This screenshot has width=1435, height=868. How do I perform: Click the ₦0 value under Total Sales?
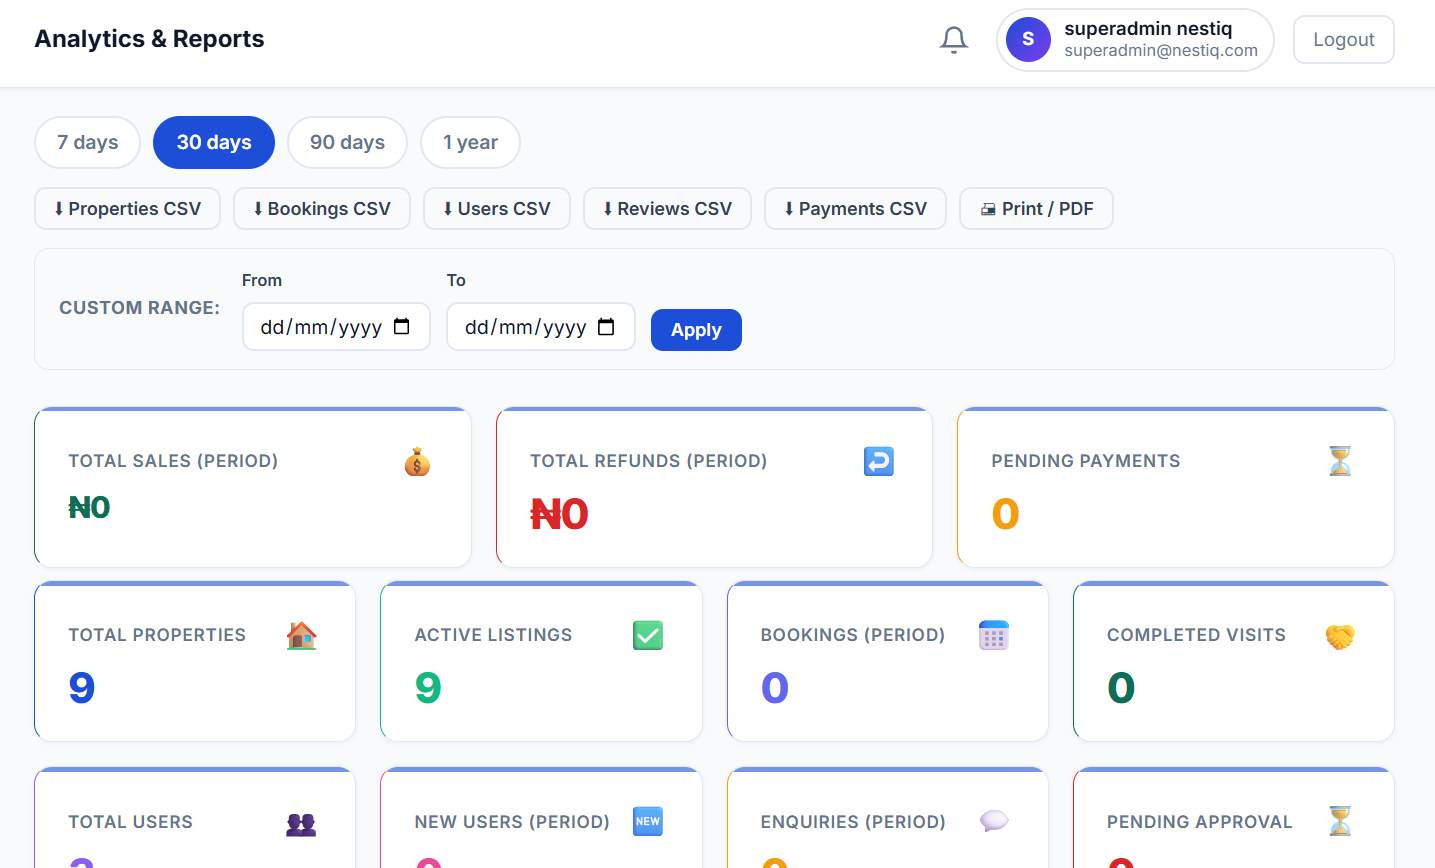[x=89, y=508]
